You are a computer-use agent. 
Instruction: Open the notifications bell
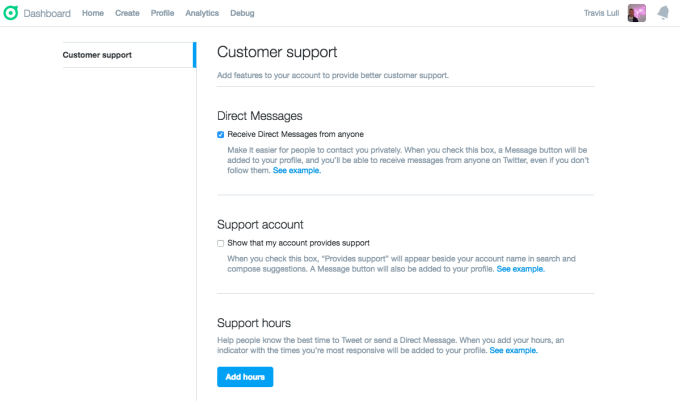pos(663,13)
